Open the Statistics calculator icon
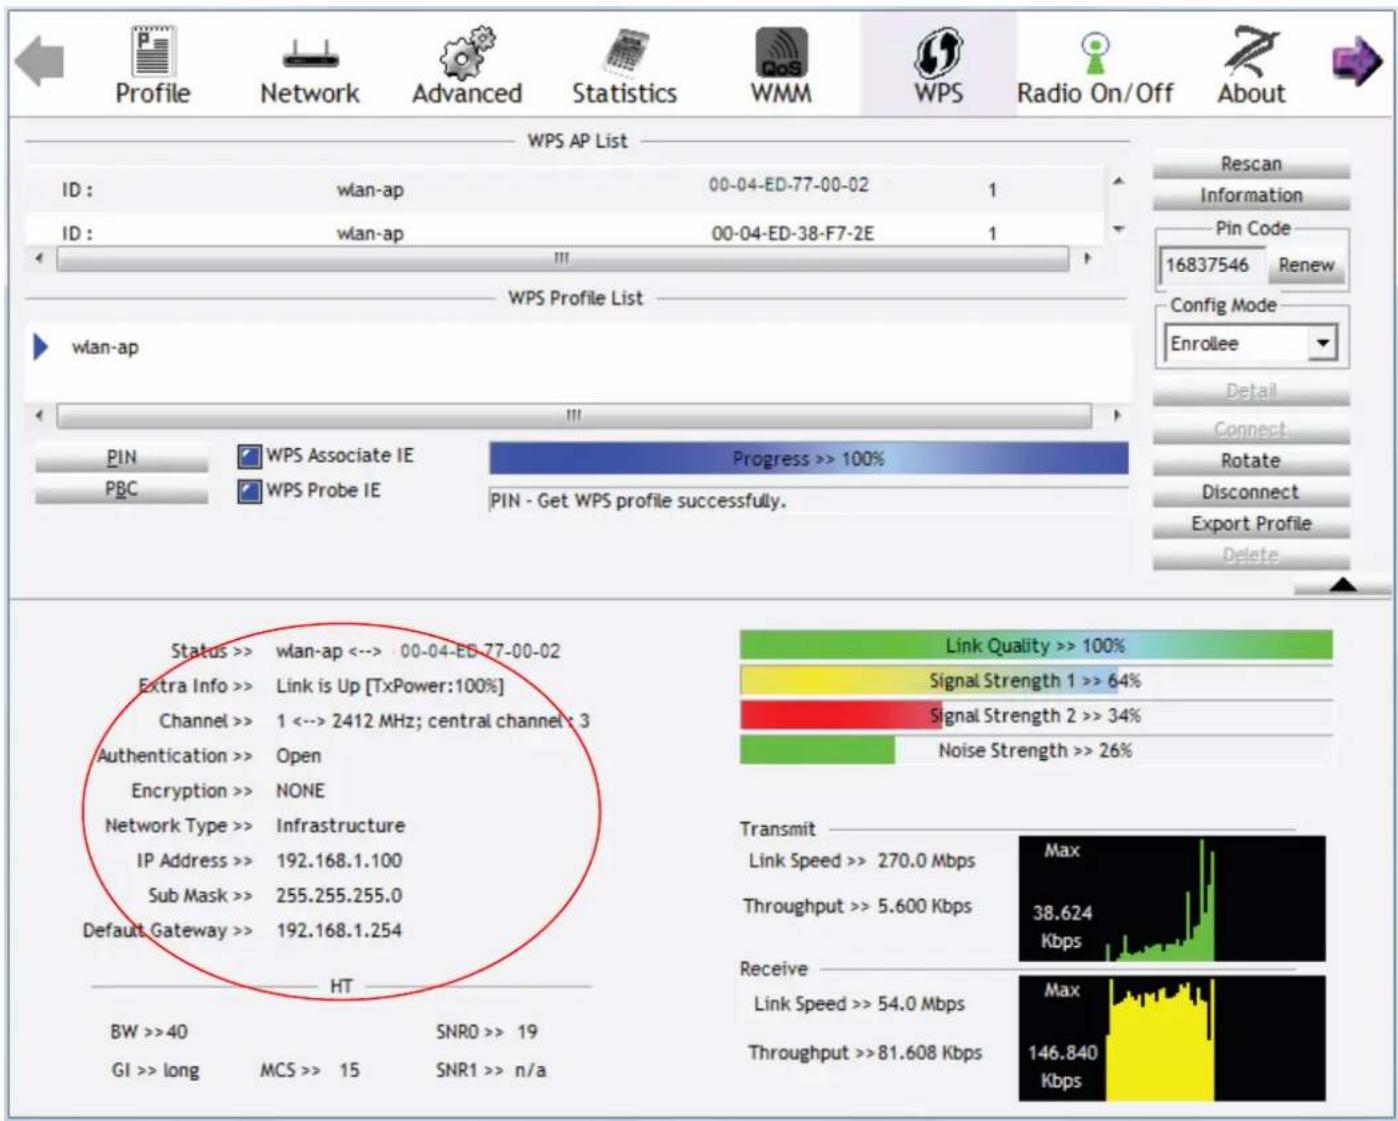Image resolution: width=1398 pixels, height=1121 pixels. click(x=625, y=52)
